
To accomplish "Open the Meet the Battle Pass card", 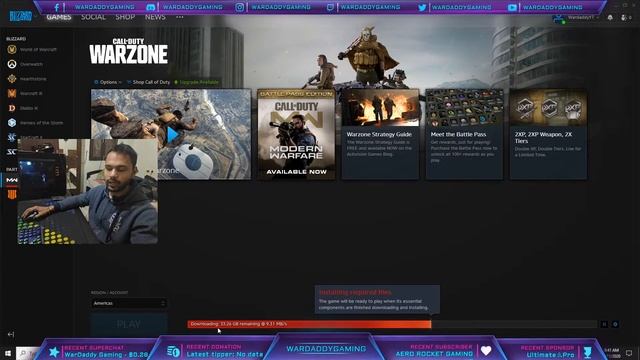I will pos(464,134).
